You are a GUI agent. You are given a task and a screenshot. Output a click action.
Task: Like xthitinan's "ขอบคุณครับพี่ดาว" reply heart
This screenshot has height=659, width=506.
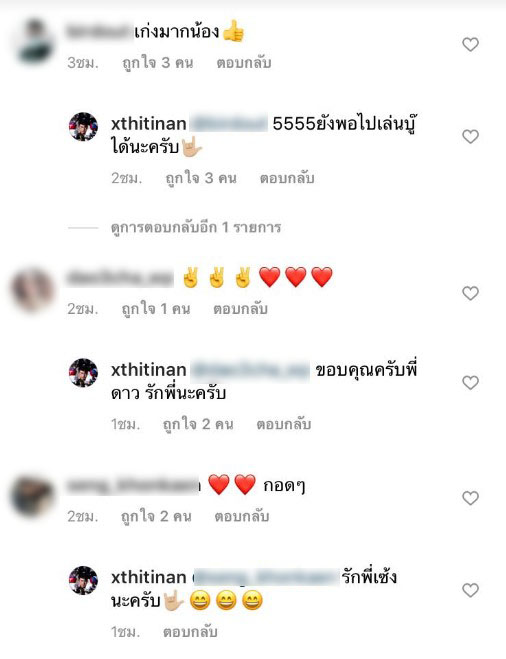coord(470,382)
